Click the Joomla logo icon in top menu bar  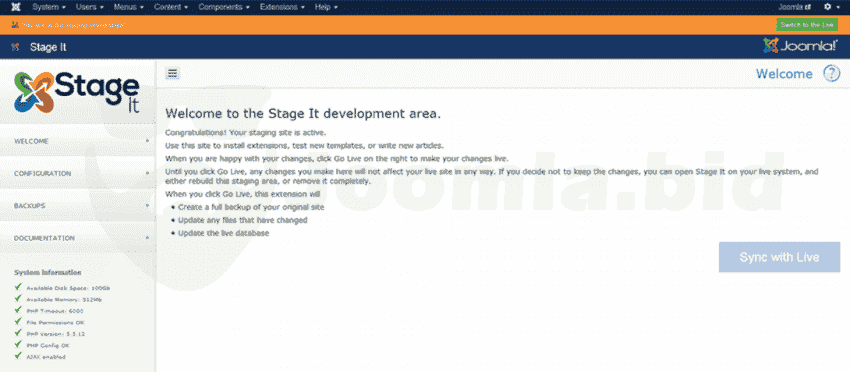(16, 7)
